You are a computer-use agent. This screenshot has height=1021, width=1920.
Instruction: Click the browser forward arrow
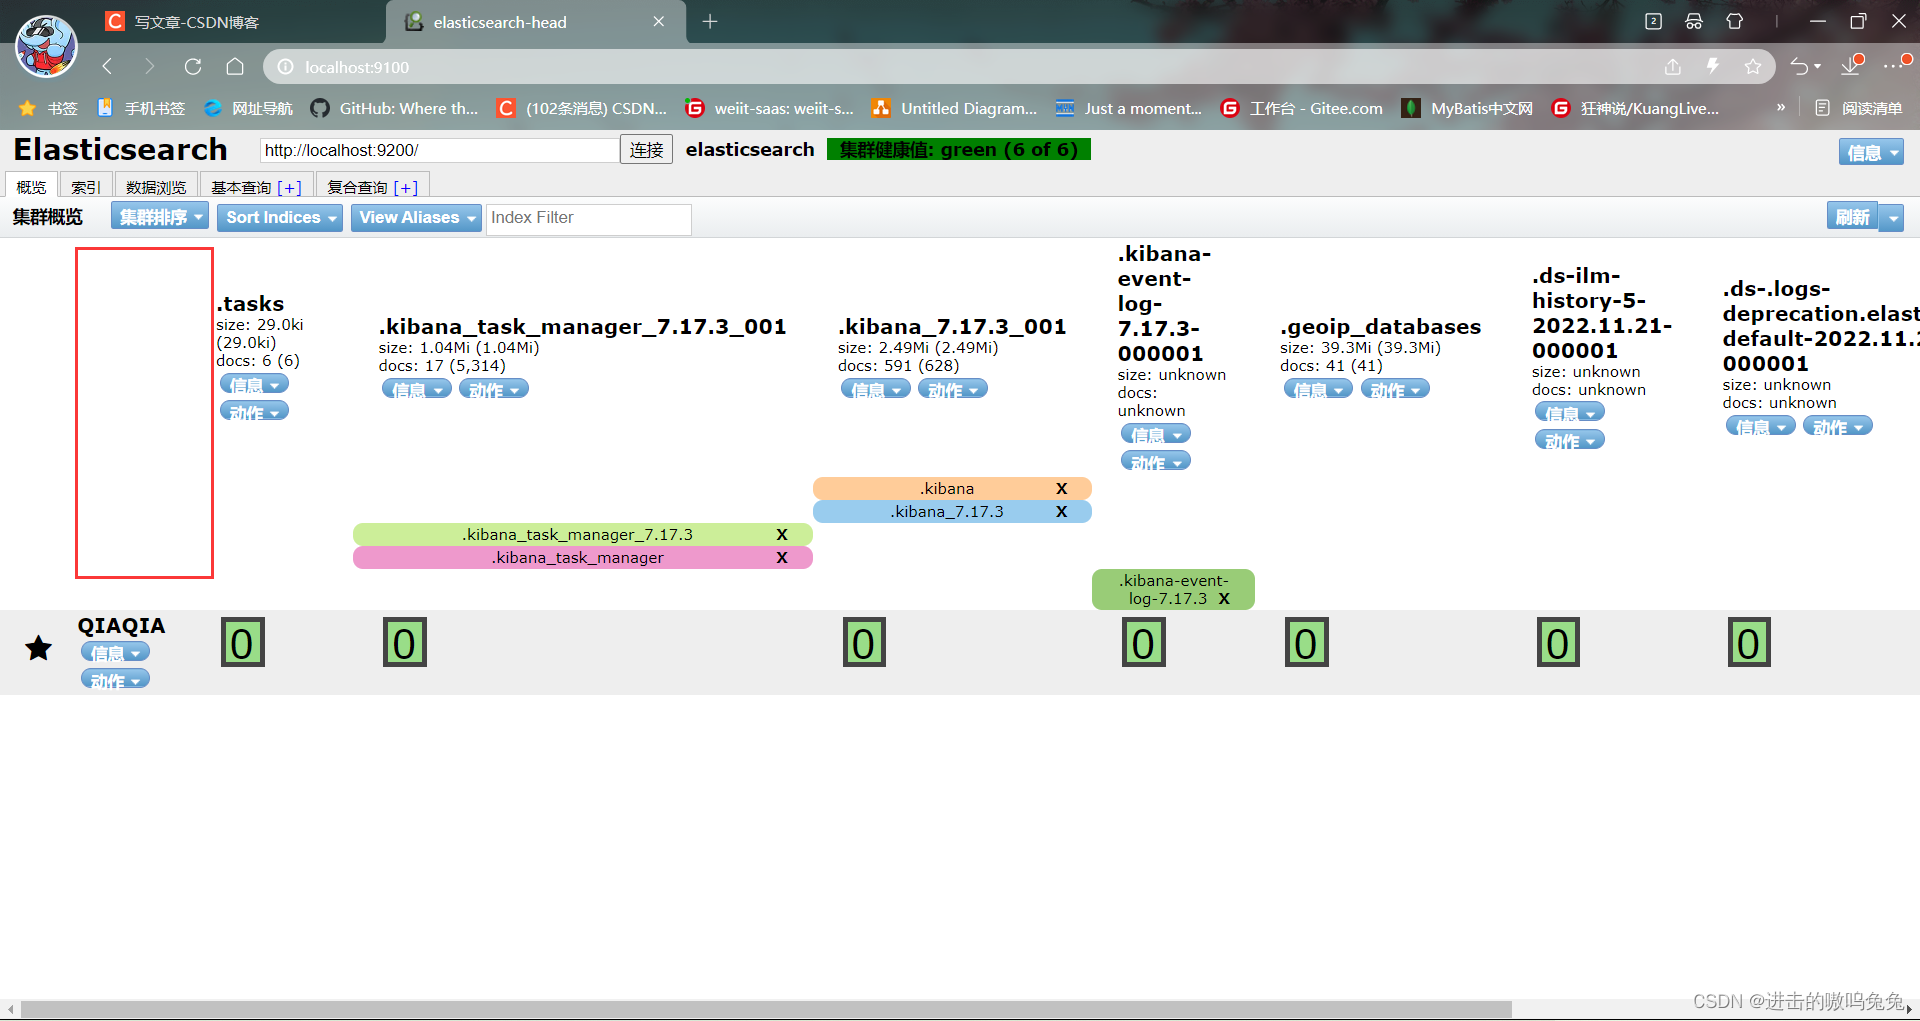click(150, 67)
